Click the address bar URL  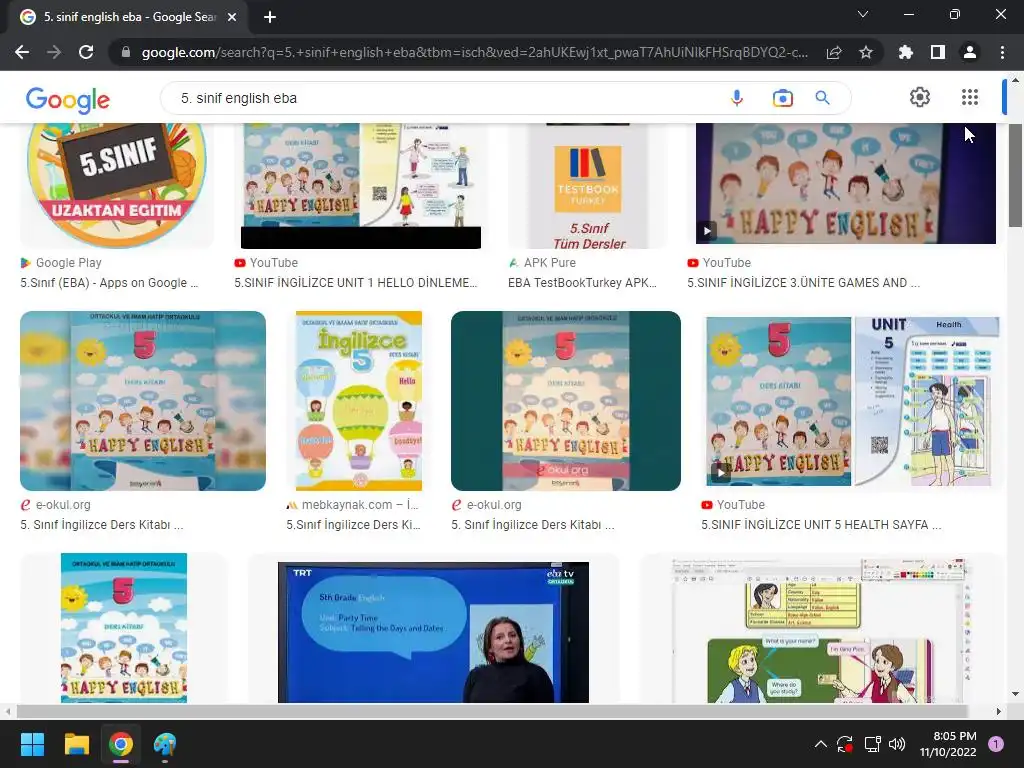point(474,52)
